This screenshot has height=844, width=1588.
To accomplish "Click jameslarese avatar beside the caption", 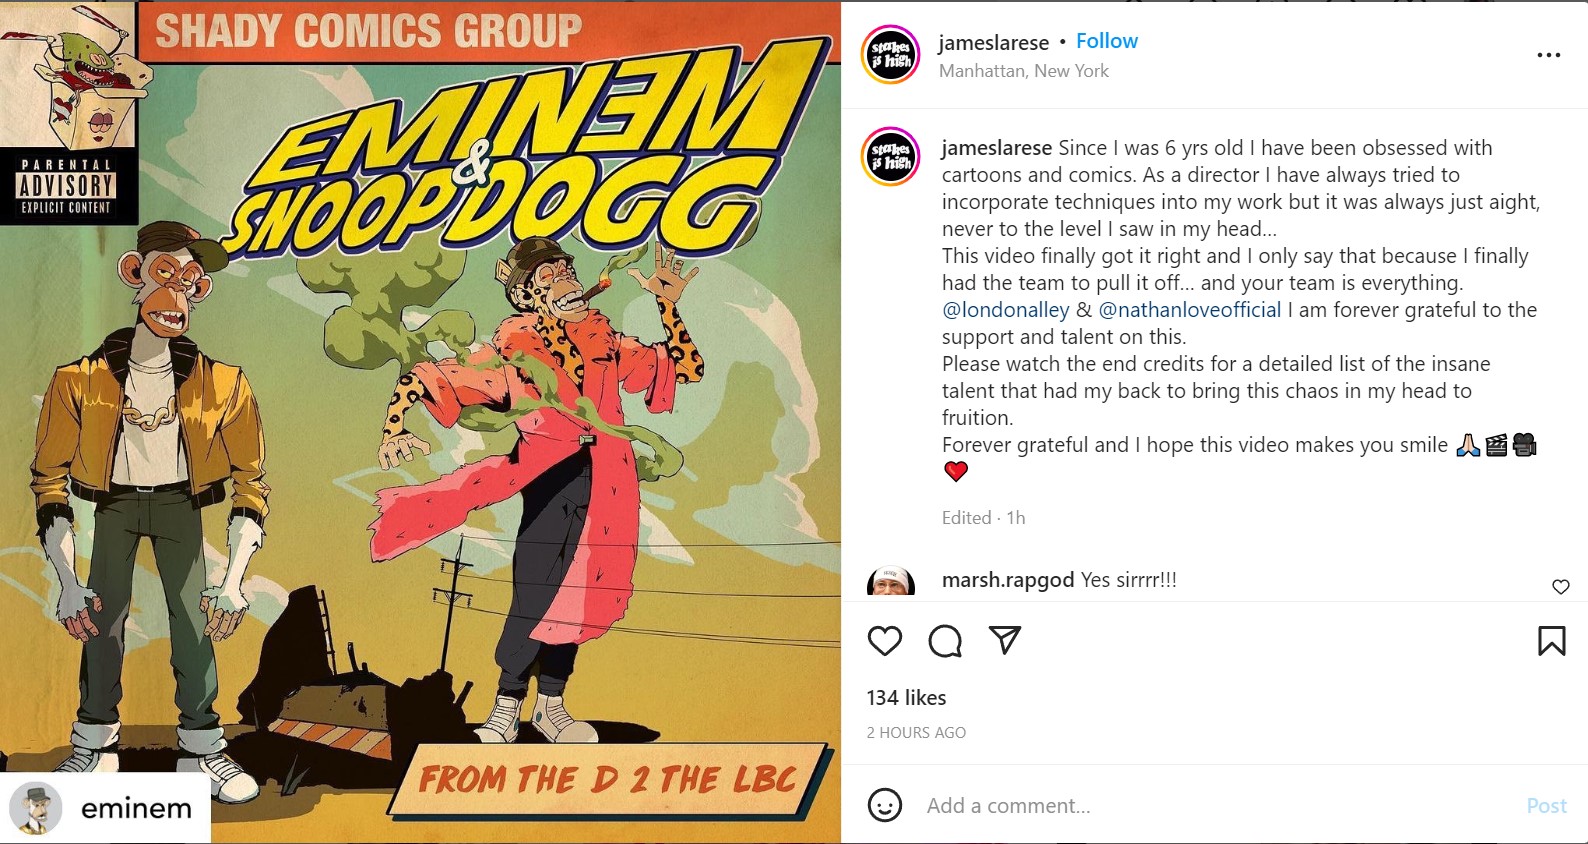I will 891,157.
